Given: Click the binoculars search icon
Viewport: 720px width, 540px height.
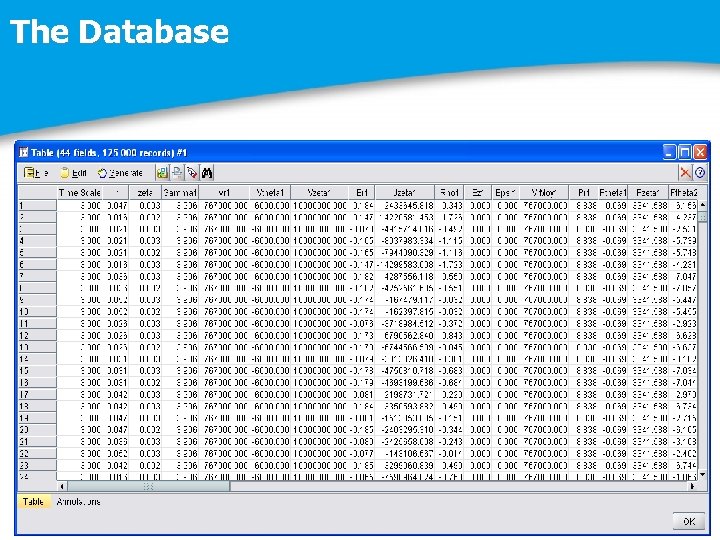Looking at the screenshot, I should (x=207, y=173).
